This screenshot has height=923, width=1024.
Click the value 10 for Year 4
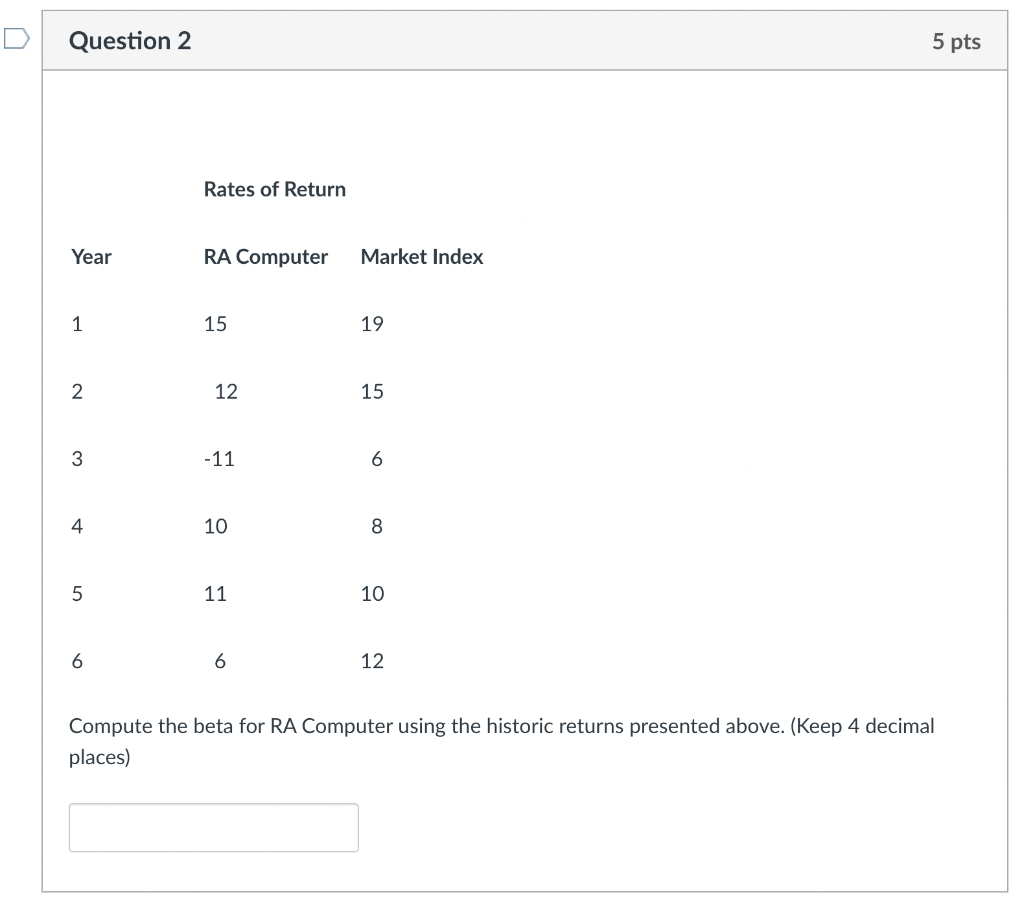click(x=215, y=526)
